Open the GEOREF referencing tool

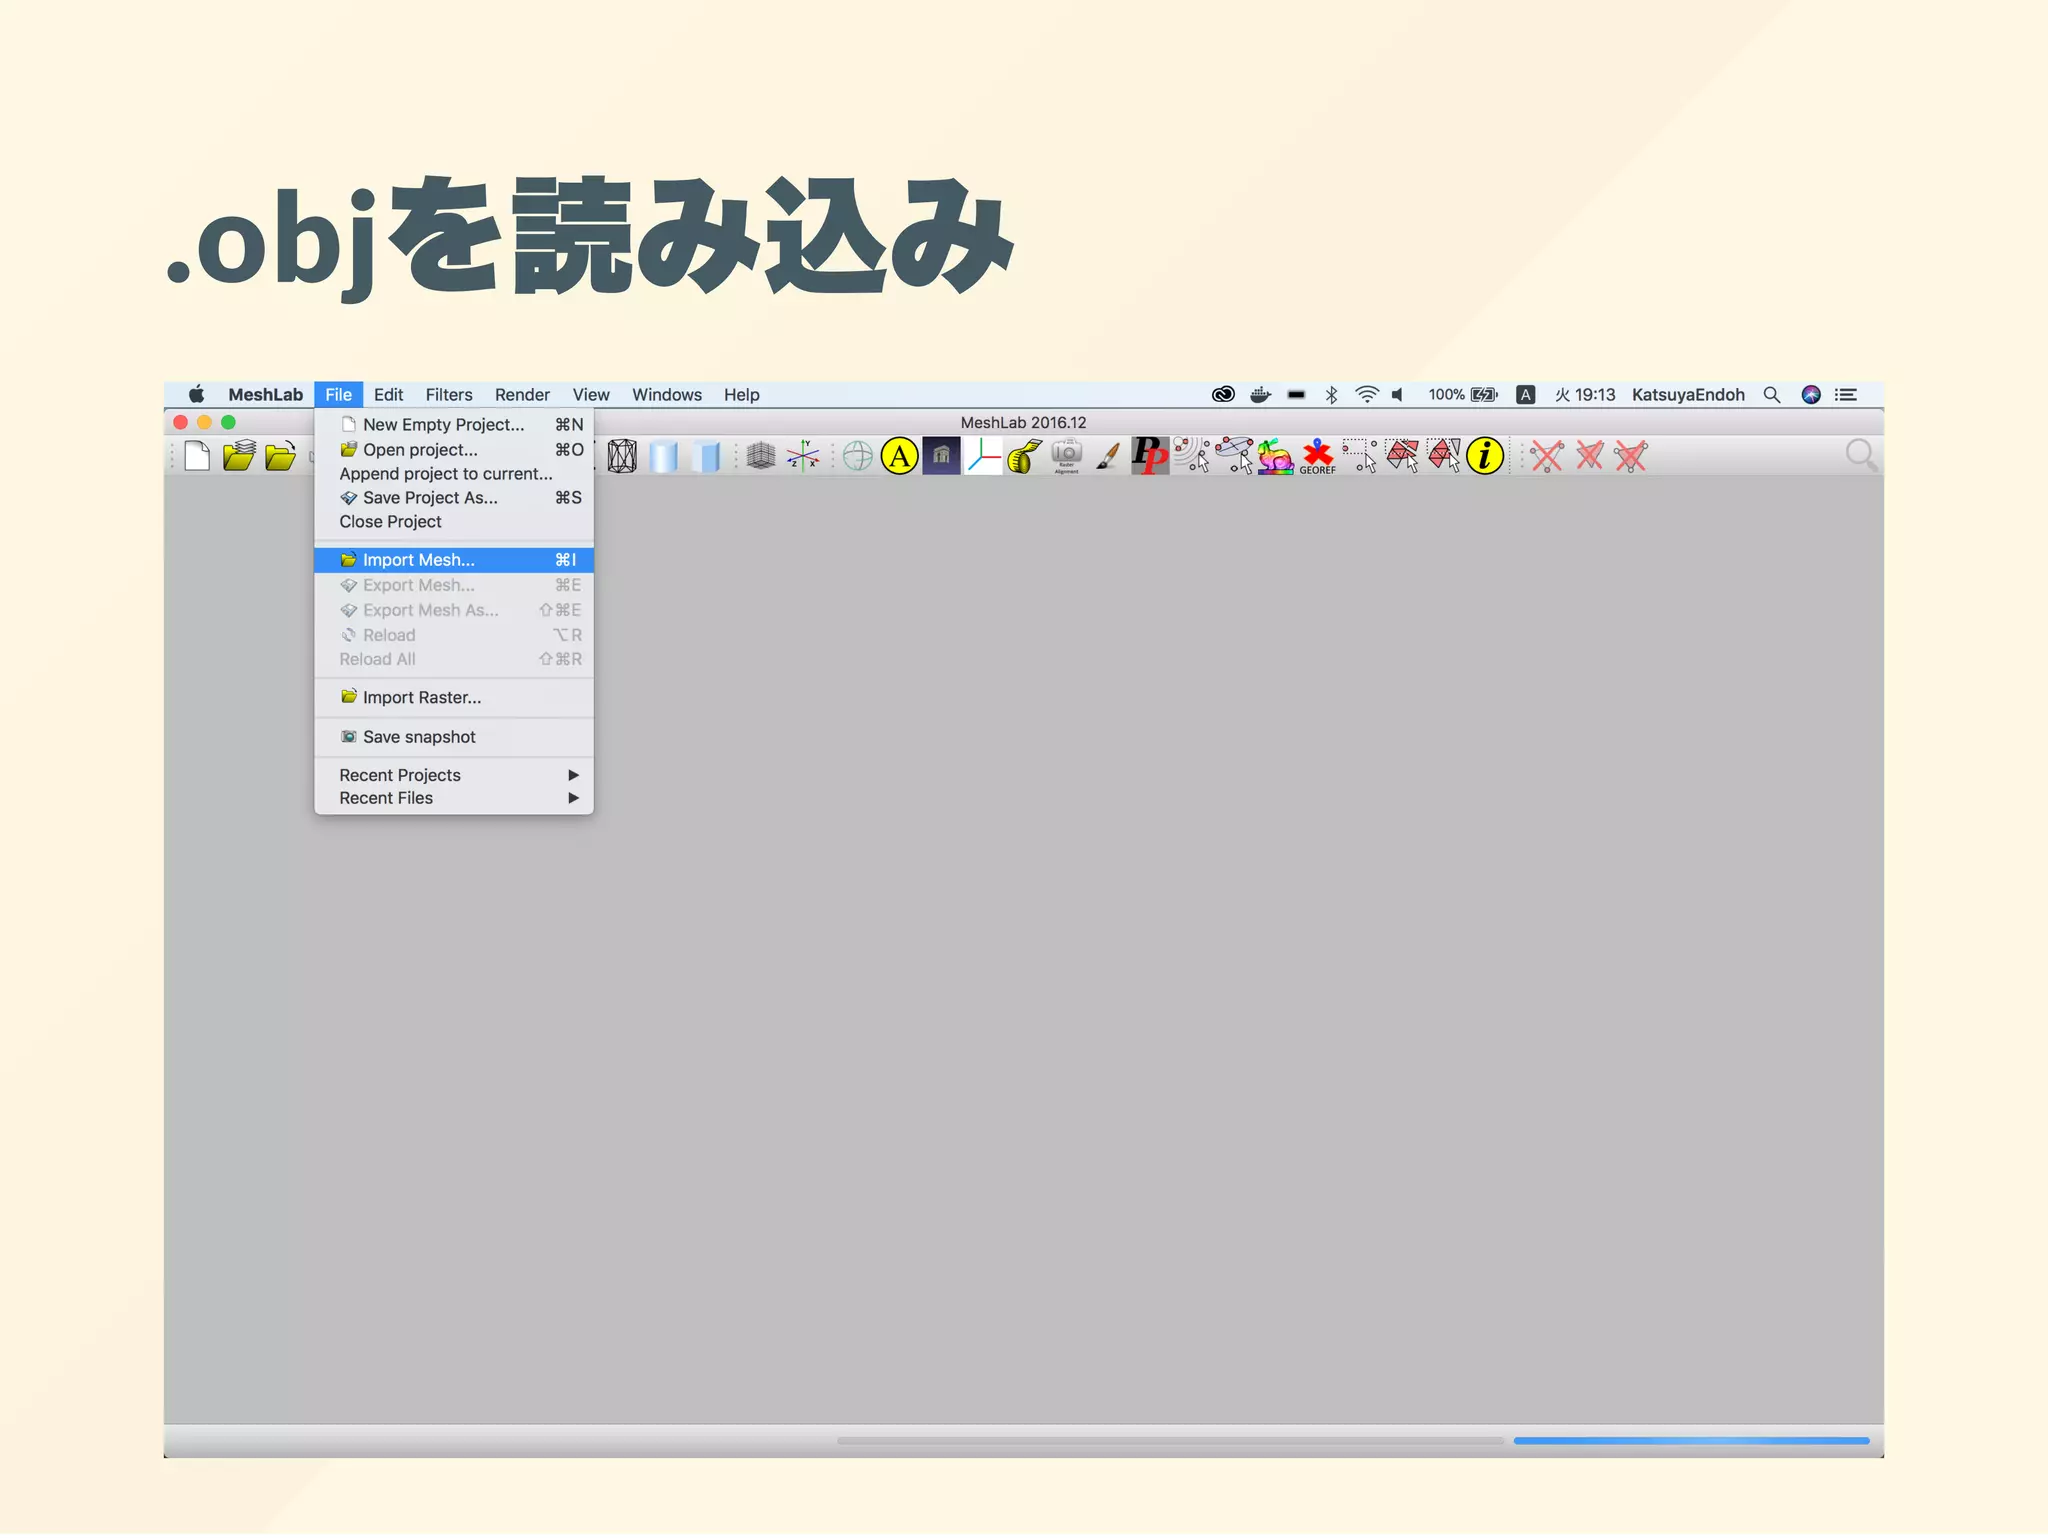click(1317, 457)
